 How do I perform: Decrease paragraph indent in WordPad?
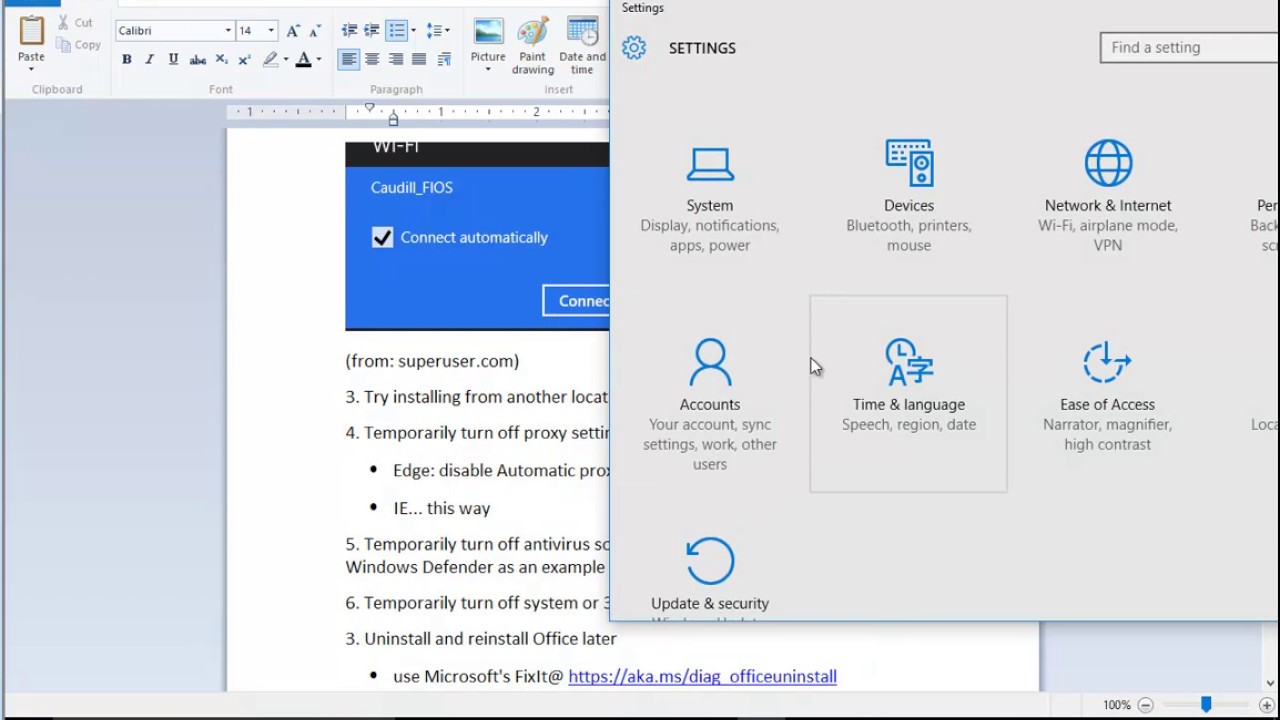coord(349,31)
